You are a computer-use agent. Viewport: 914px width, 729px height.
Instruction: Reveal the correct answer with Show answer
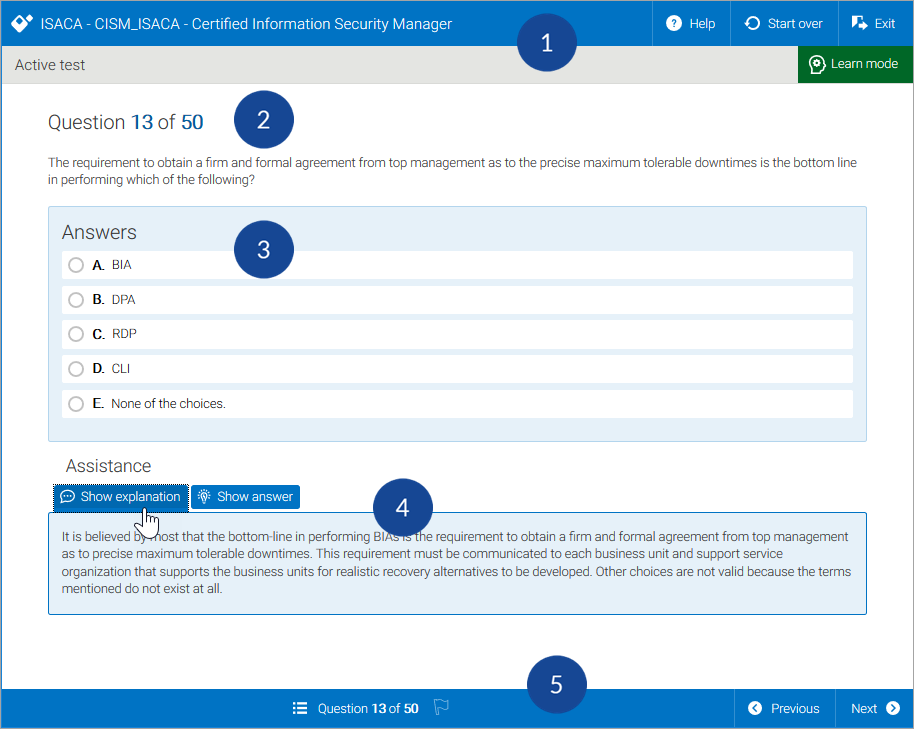245,497
